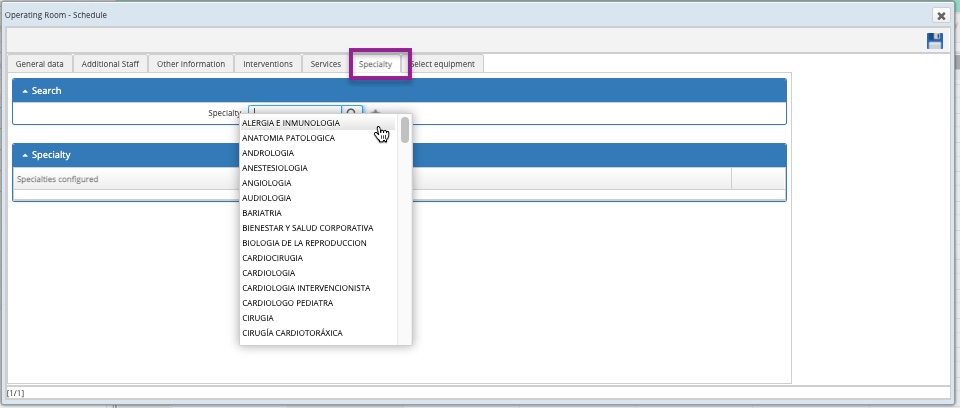This screenshot has width=960, height=408.
Task: Click inside the Specialty search input field
Action: [295, 112]
